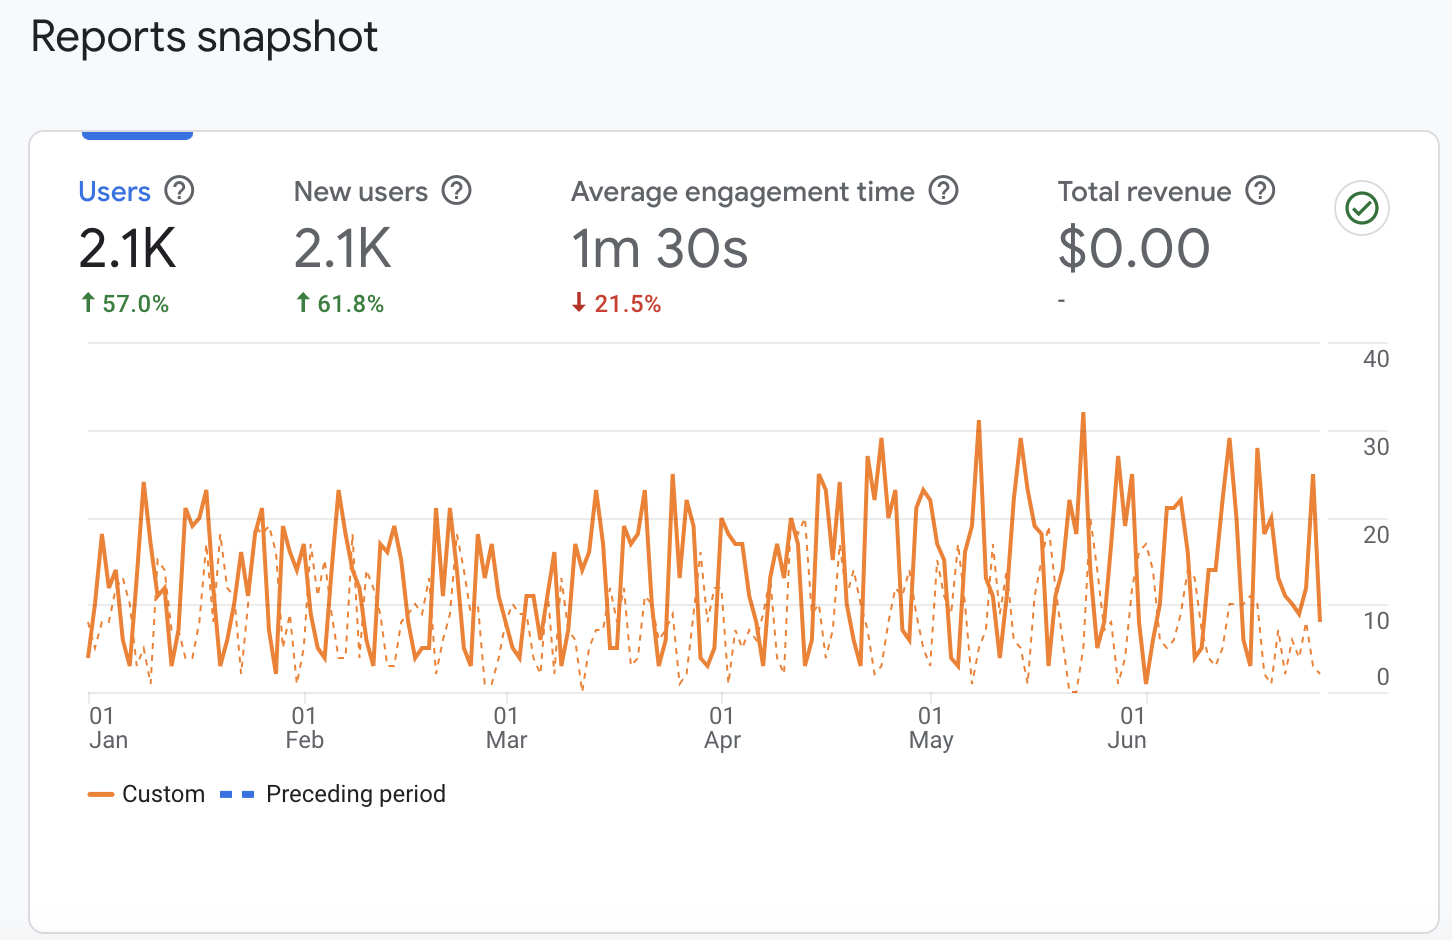Screen dimensions: 1452x940
Task: Open help icon beside Total revenue
Action: tap(1261, 190)
